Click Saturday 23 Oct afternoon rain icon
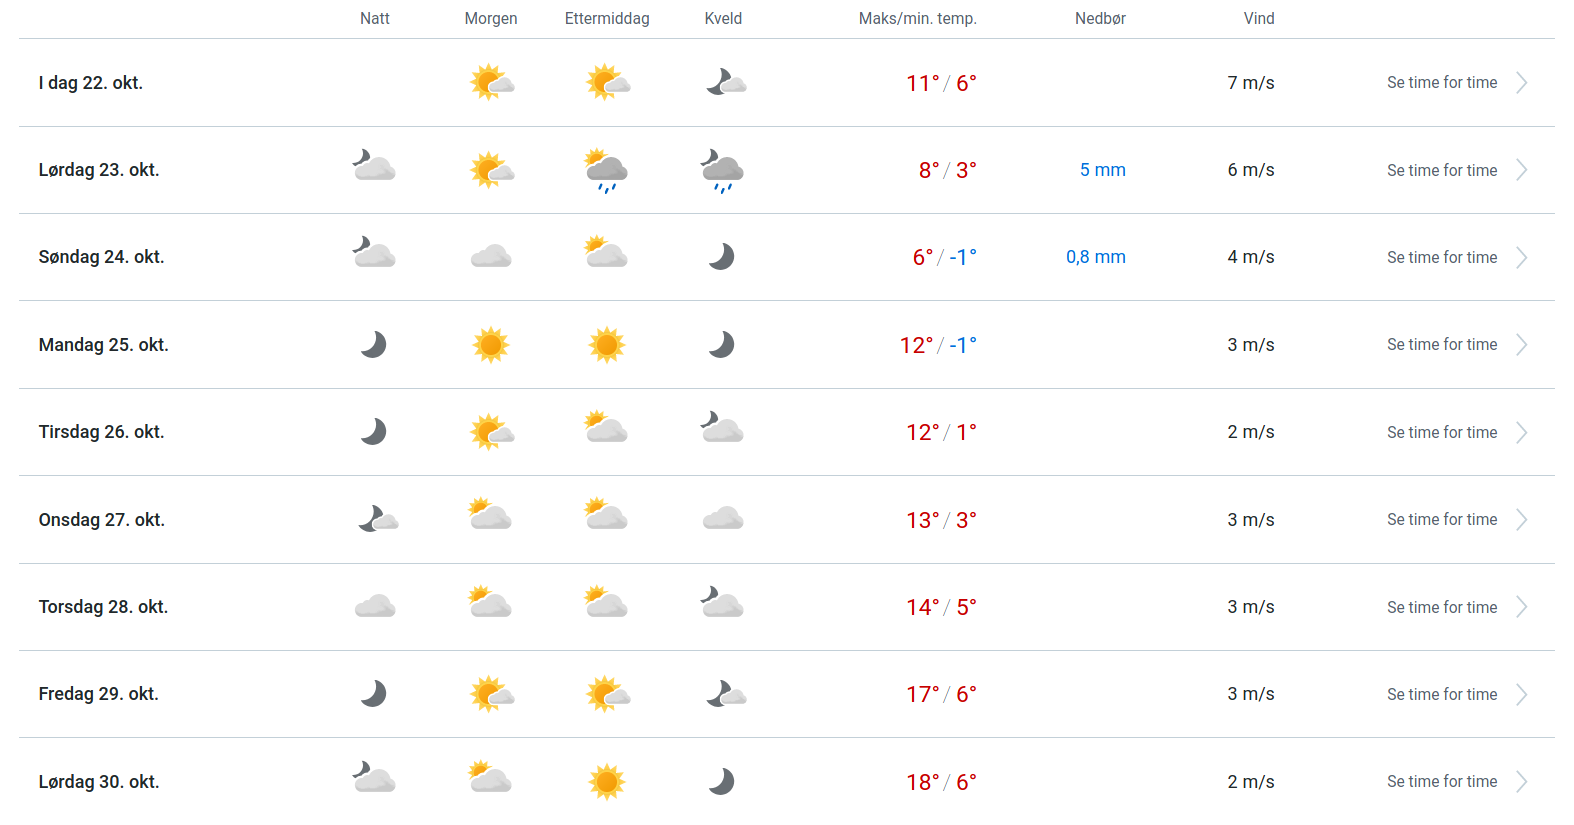1574x825 pixels. tap(606, 170)
